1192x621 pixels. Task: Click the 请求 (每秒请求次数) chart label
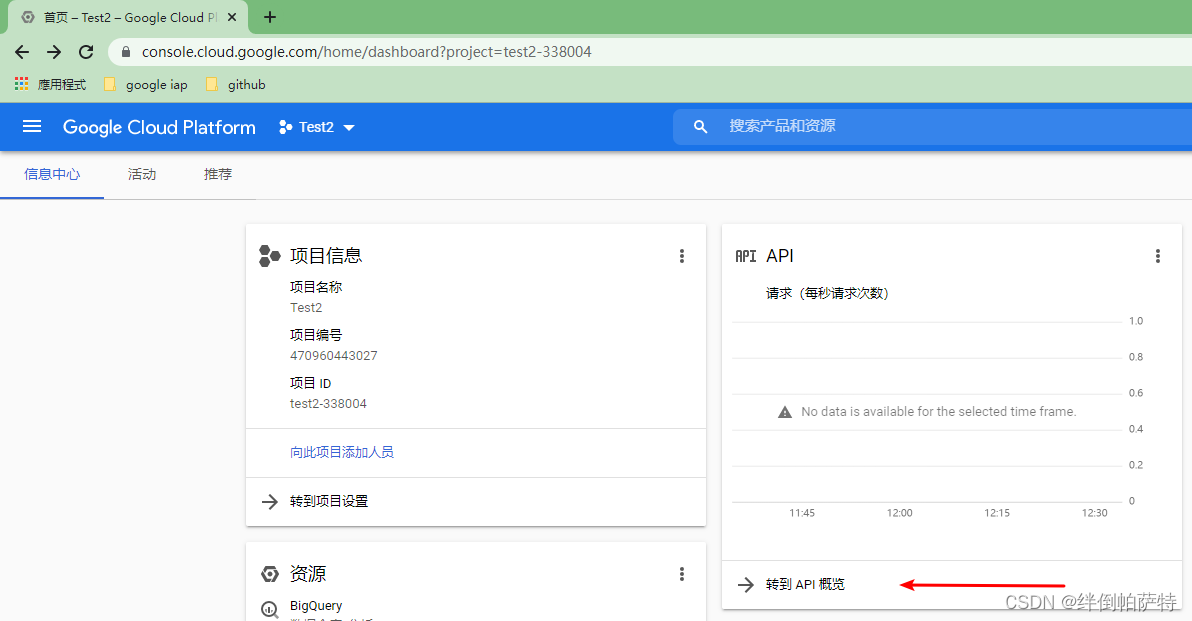[x=827, y=293]
